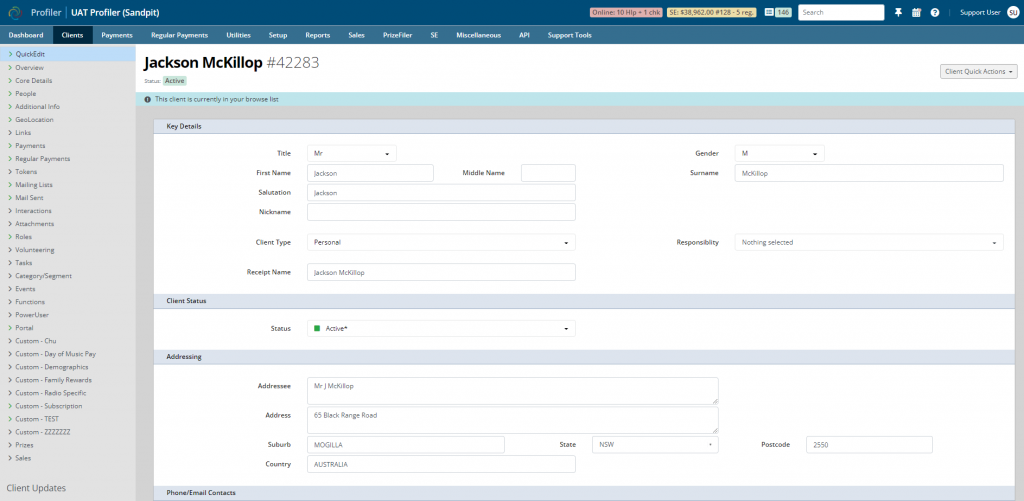This screenshot has width=1024, height=501.
Task: Click the Client Quick Actions button
Action: (x=979, y=71)
